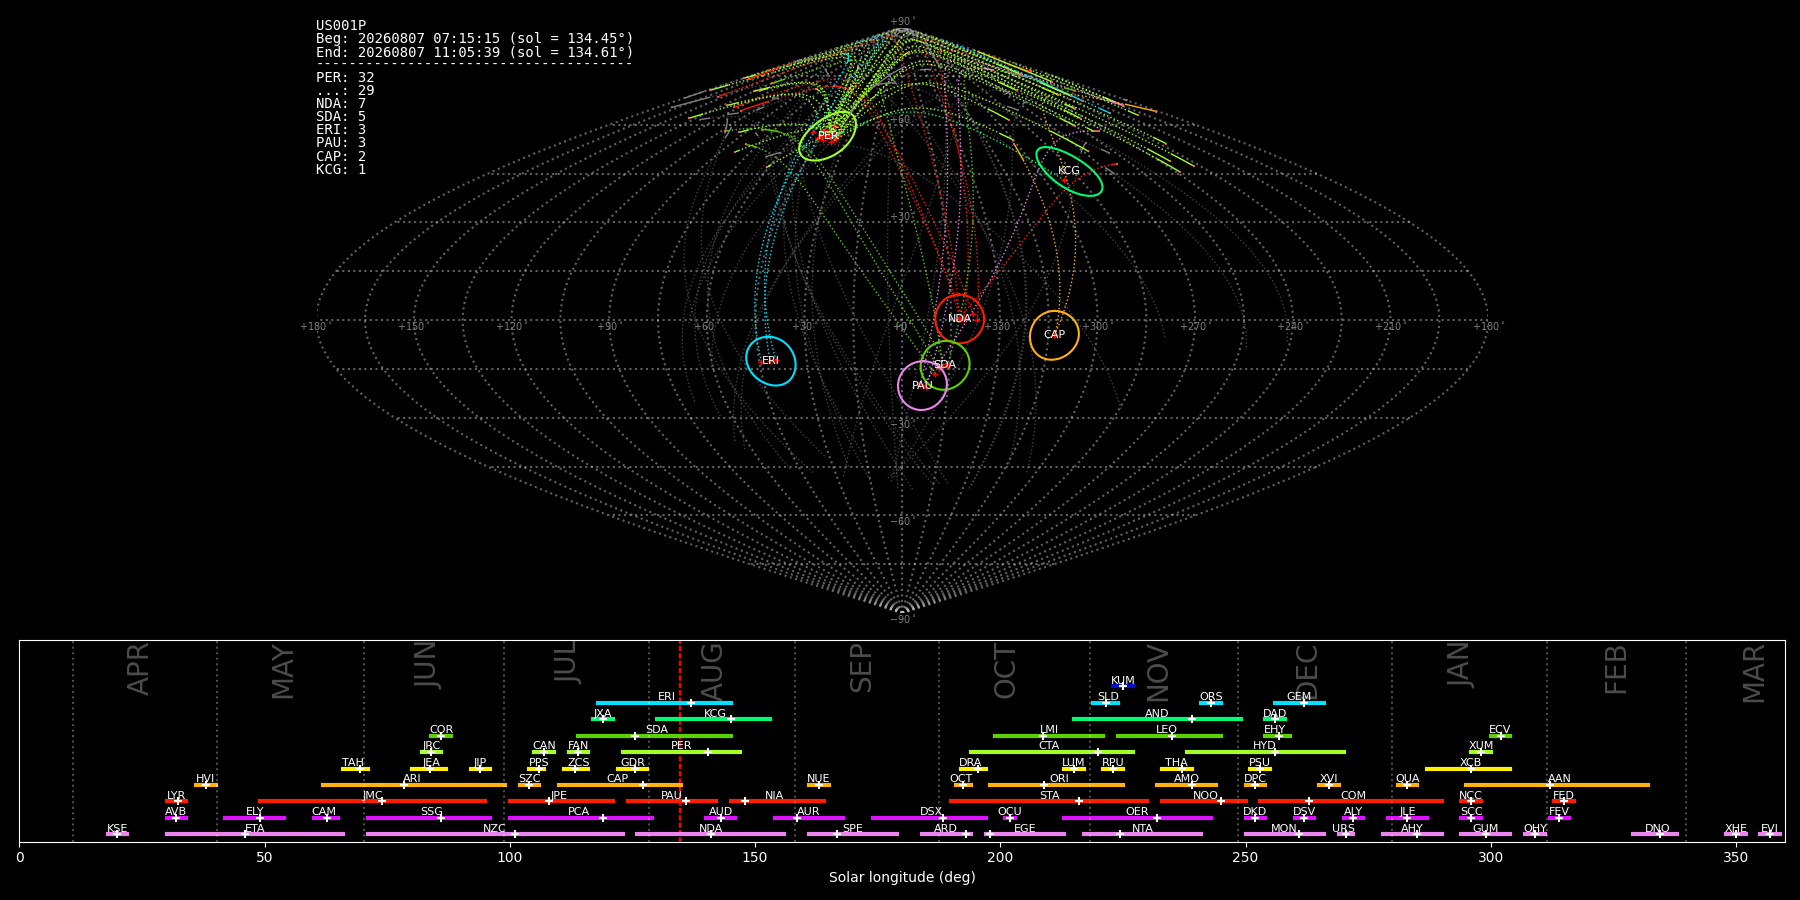Click the green SDA radiant circle
The height and width of the screenshot is (900, 1800).
(945, 365)
